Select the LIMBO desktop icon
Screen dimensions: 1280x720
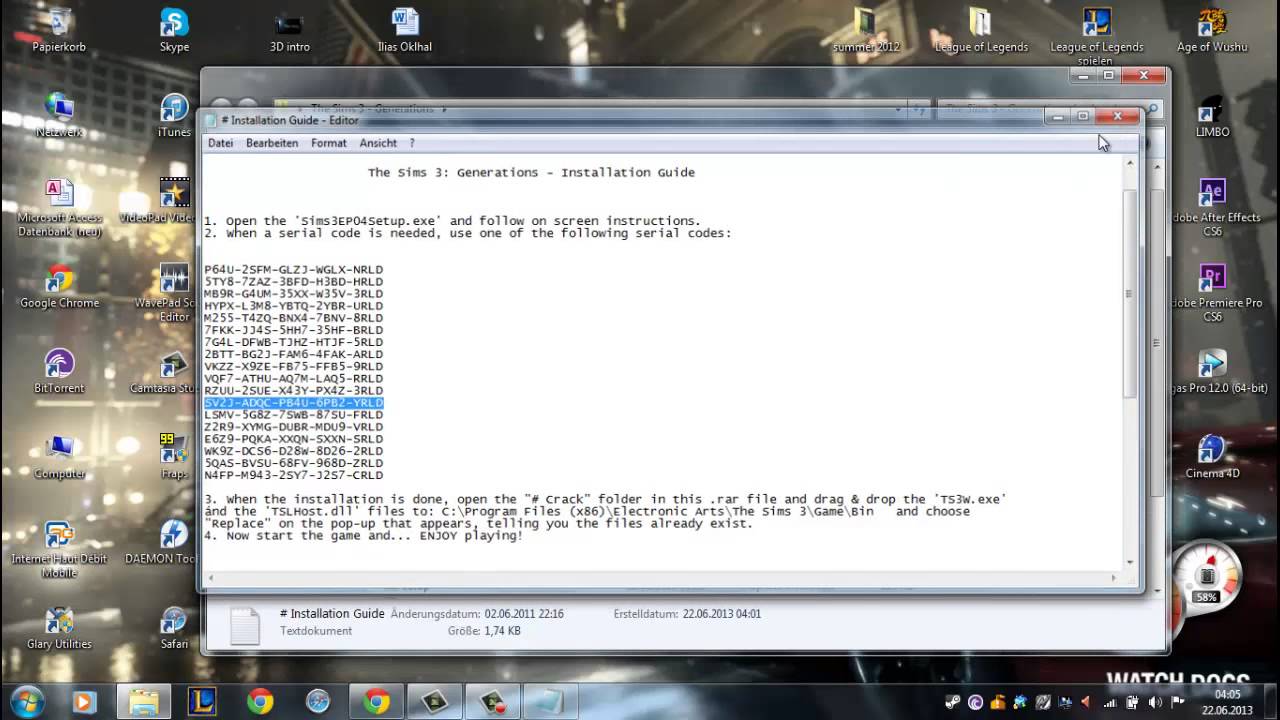[1212, 115]
